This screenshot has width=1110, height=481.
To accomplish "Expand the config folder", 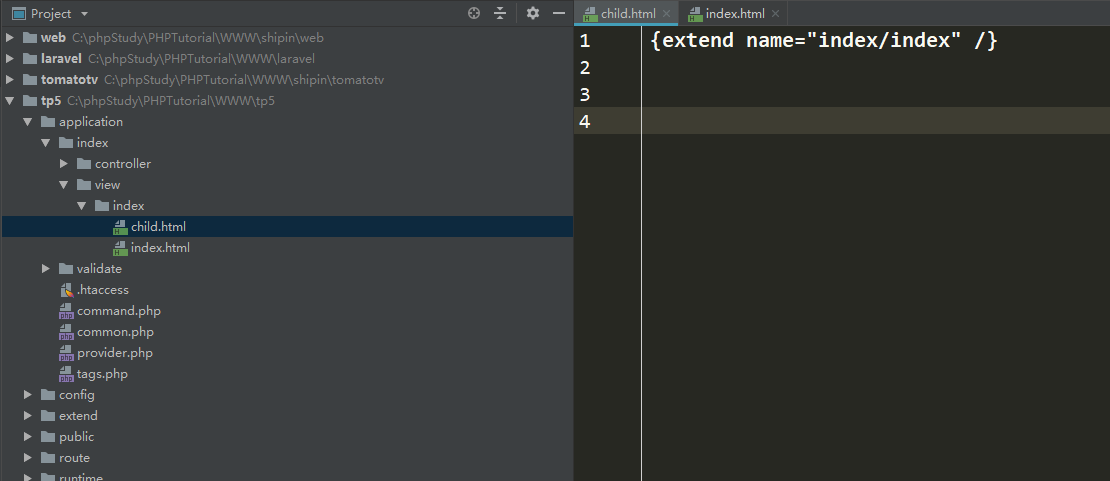I will [28, 395].
